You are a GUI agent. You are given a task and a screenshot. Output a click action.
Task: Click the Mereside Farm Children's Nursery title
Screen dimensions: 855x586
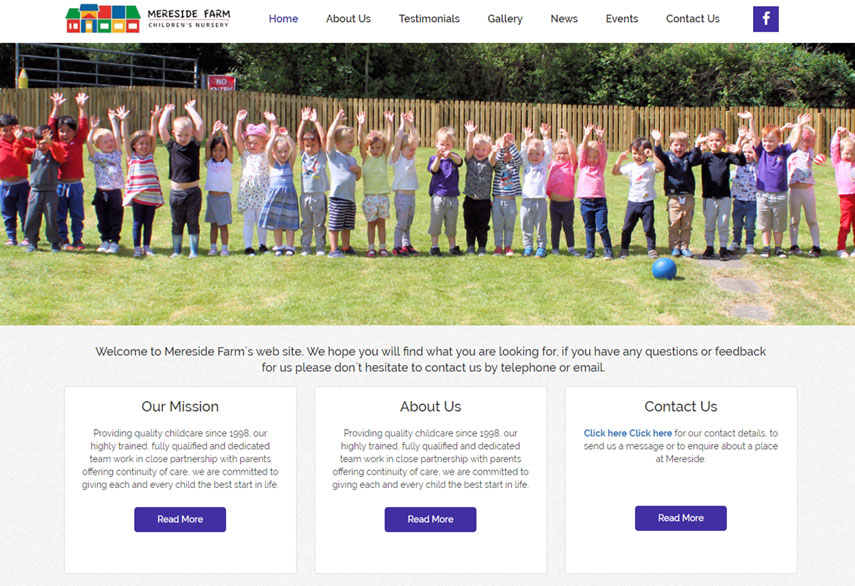(x=189, y=19)
